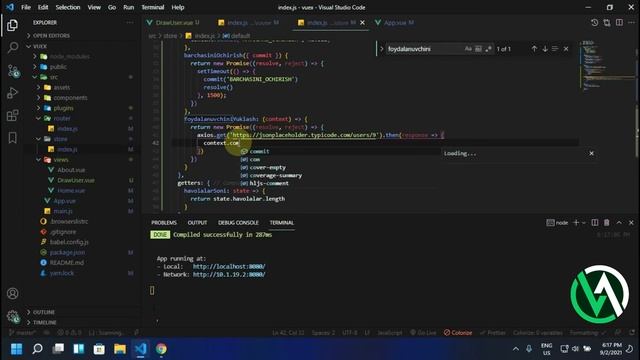
Task: Close the bottom panel
Action: click(631, 222)
